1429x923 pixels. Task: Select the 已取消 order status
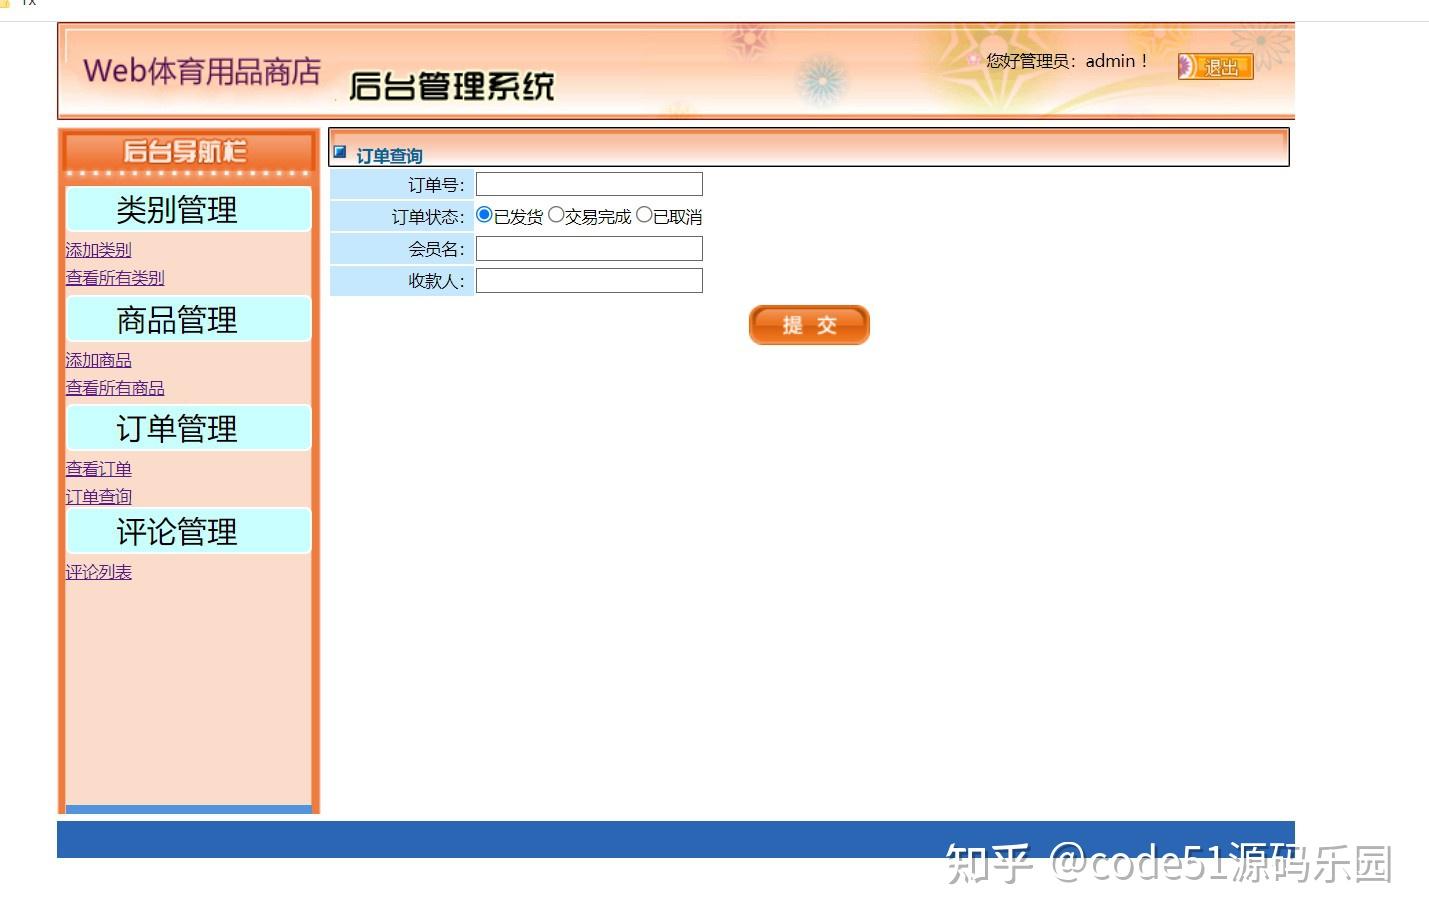click(x=643, y=213)
